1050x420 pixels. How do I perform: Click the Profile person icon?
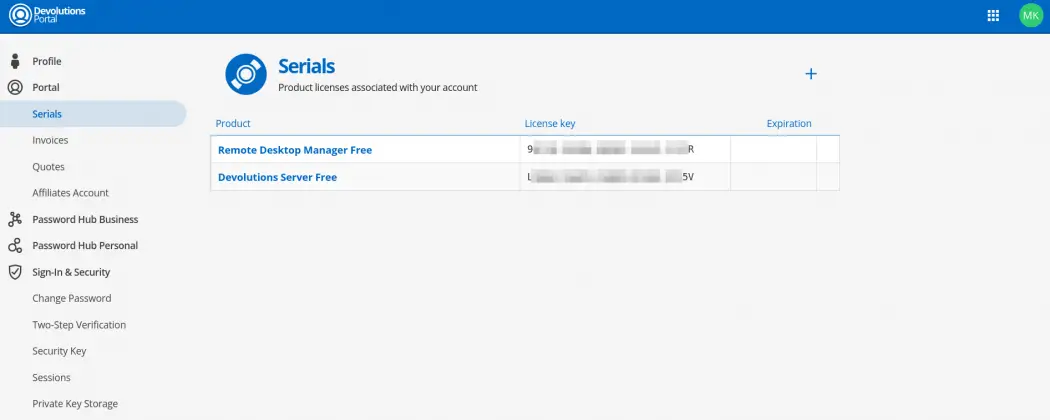pos(15,61)
